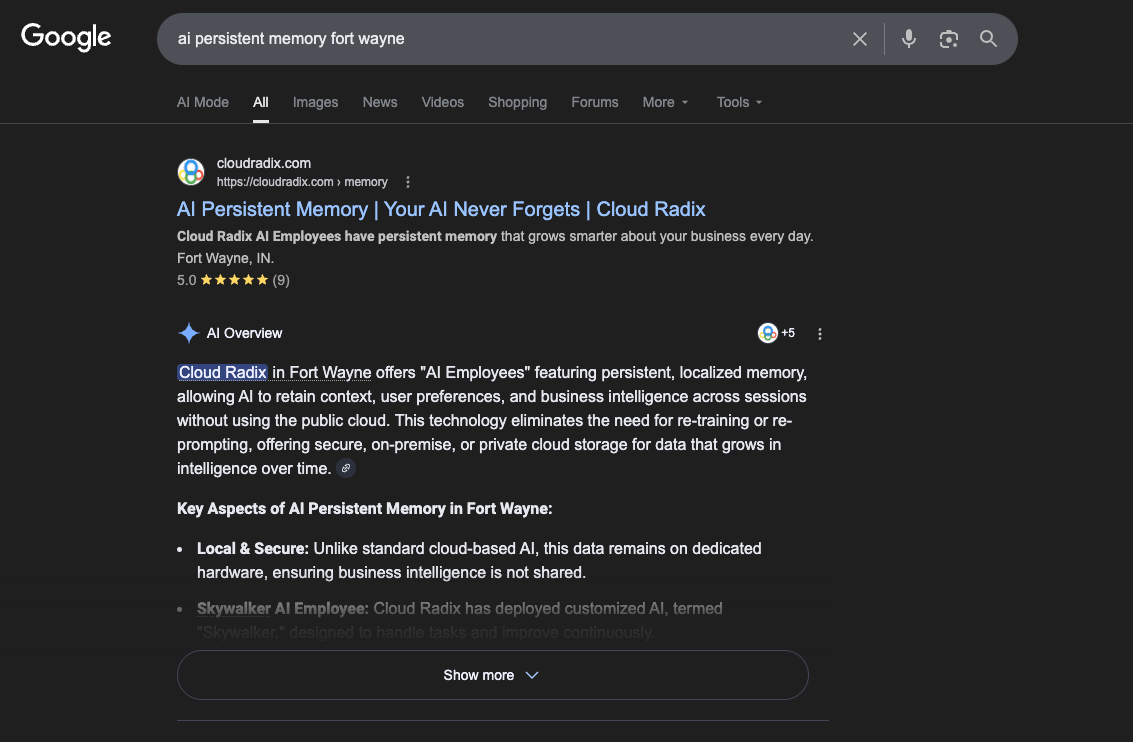Click Show more to expand the AI Overview
This screenshot has width=1133, height=742.
491,675
